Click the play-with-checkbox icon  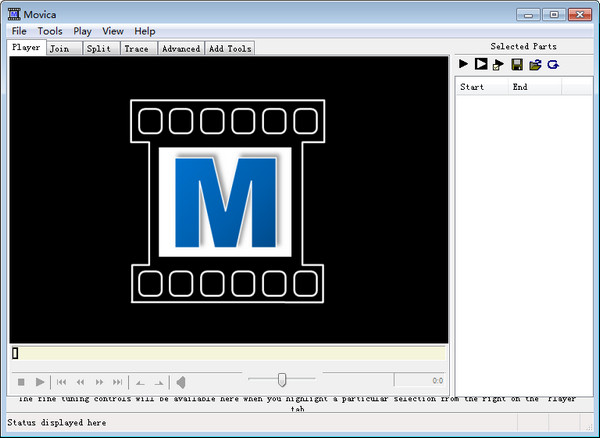click(497, 64)
